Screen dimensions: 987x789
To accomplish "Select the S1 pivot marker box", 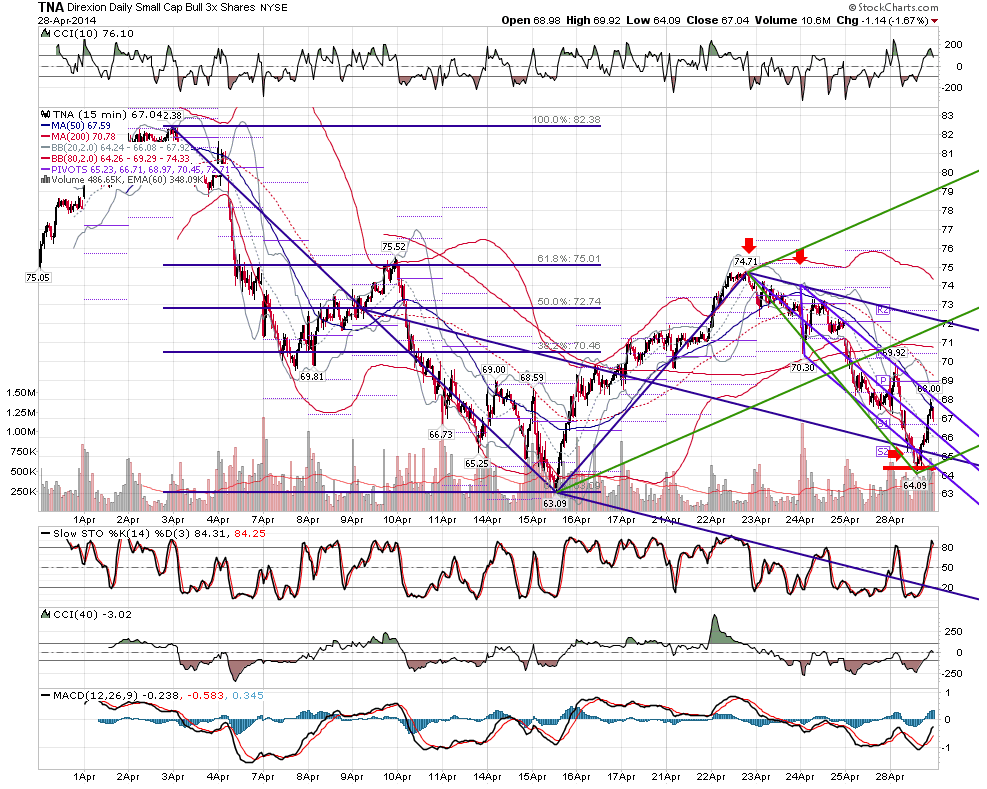I will [883, 423].
